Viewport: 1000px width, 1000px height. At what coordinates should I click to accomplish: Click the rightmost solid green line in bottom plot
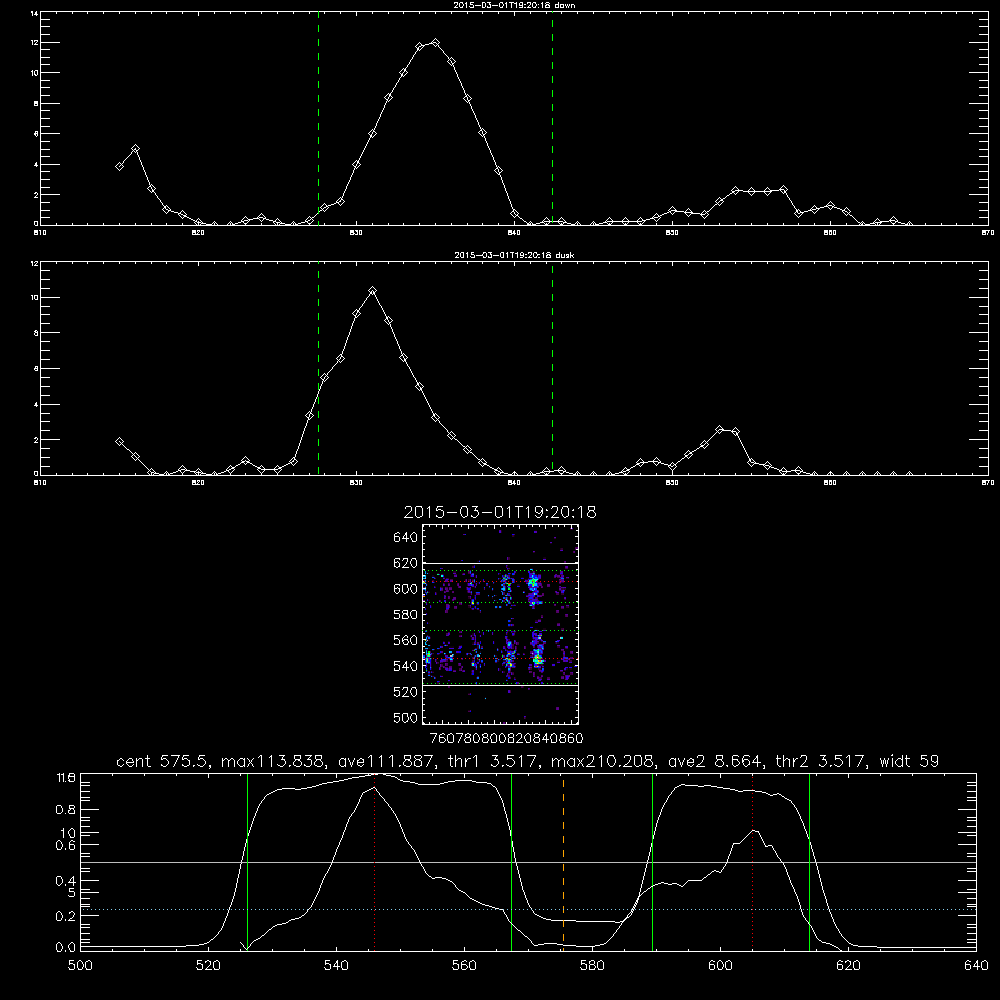[x=809, y=861]
